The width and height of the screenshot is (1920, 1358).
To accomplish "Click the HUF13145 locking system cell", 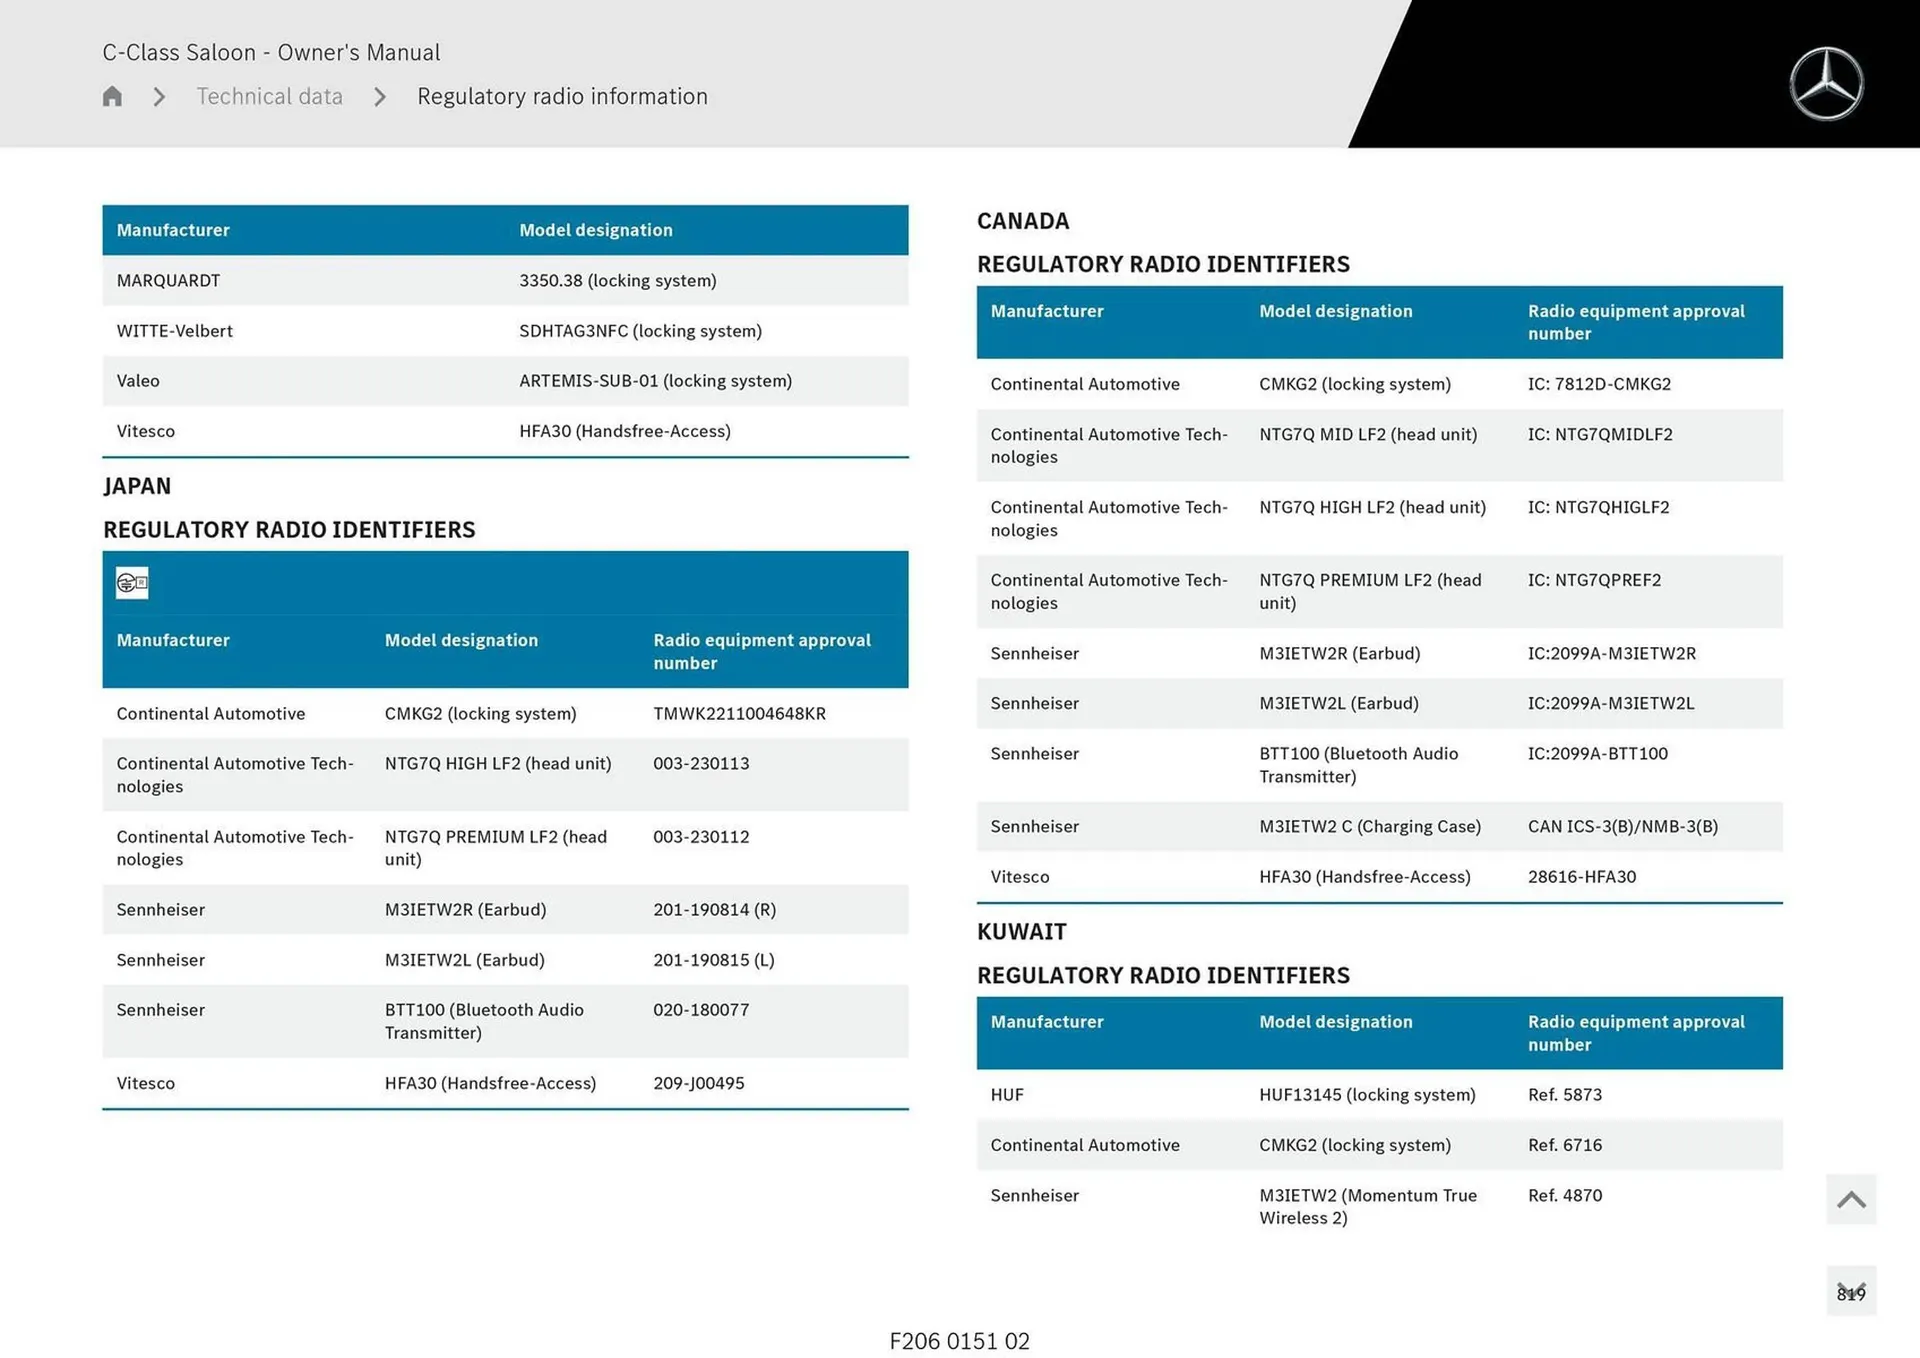I will click(1366, 1095).
